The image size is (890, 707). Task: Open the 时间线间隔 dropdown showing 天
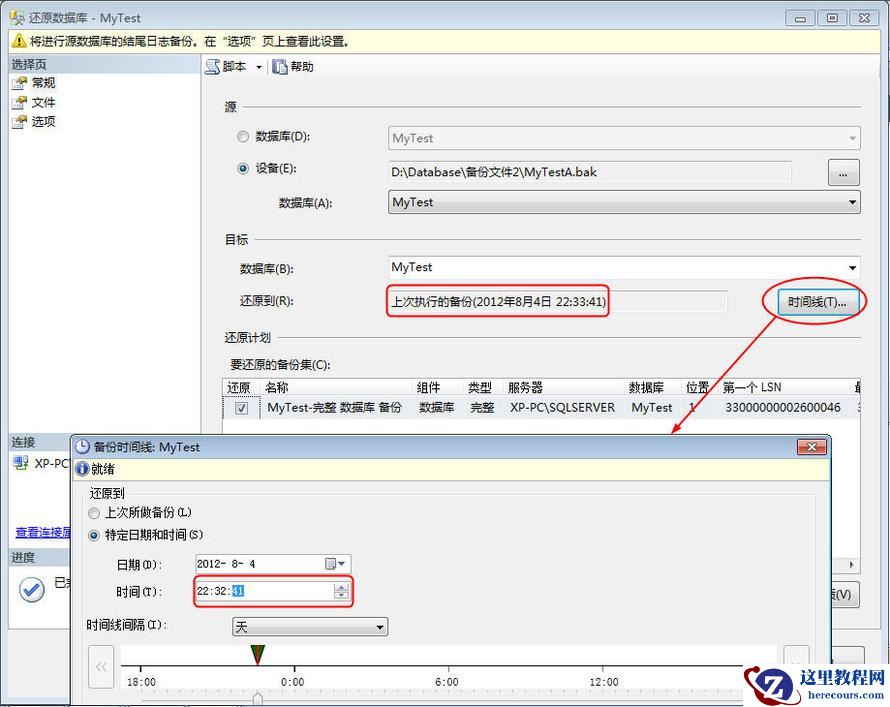[x=310, y=627]
